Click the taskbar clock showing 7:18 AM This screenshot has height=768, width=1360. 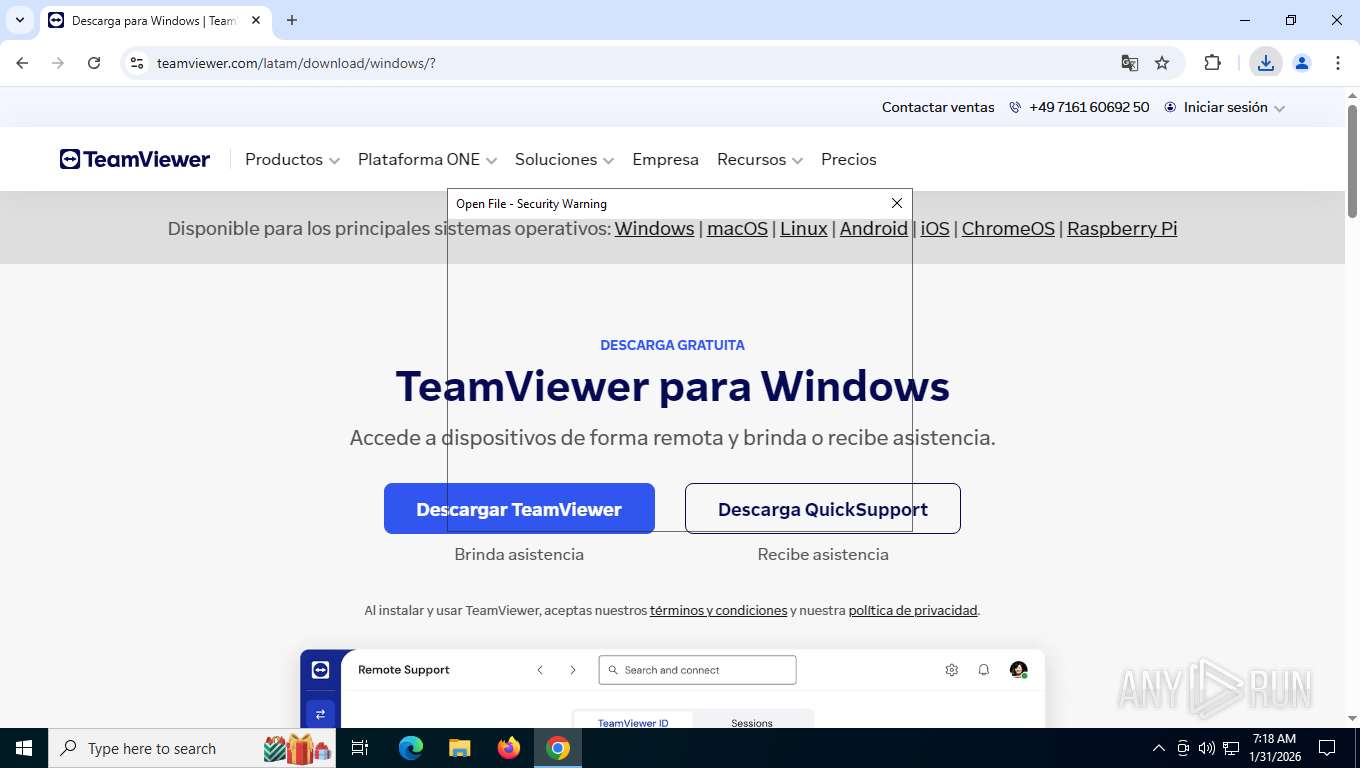(1274, 748)
